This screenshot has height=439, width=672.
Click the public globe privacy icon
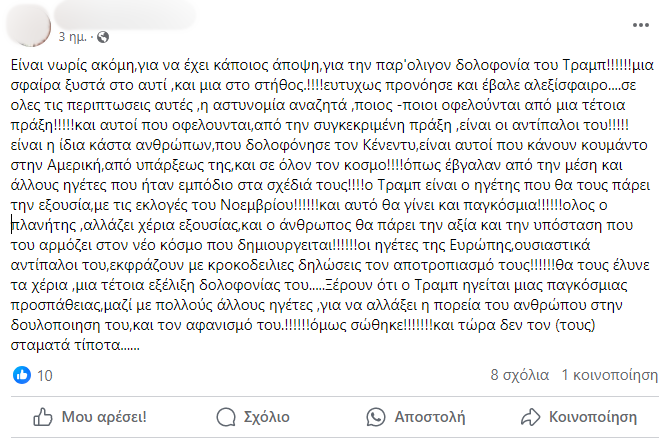coord(103,37)
